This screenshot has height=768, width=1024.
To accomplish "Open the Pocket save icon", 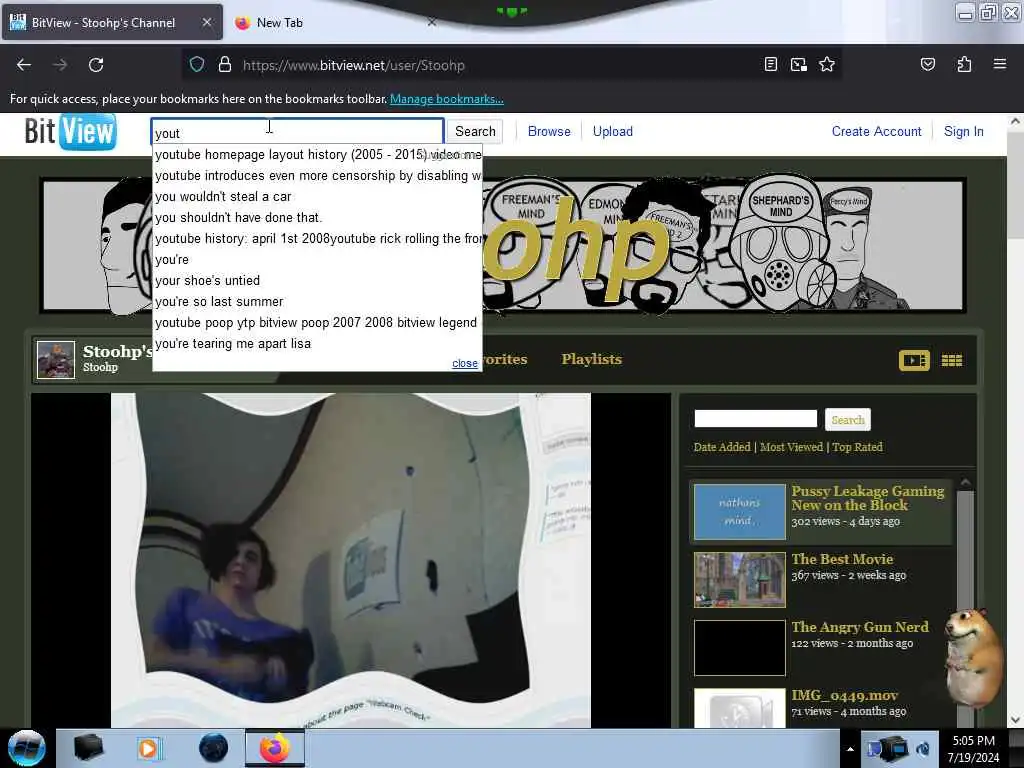I will tap(927, 64).
